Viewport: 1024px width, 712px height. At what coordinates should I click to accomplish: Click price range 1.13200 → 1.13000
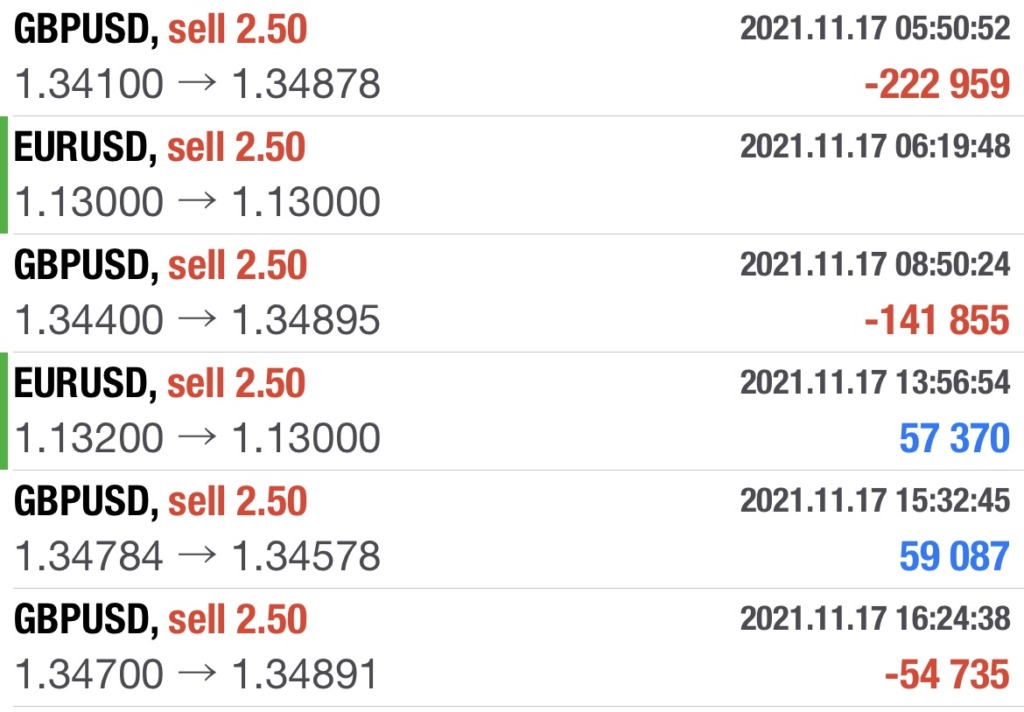pyautogui.click(x=197, y=438)
